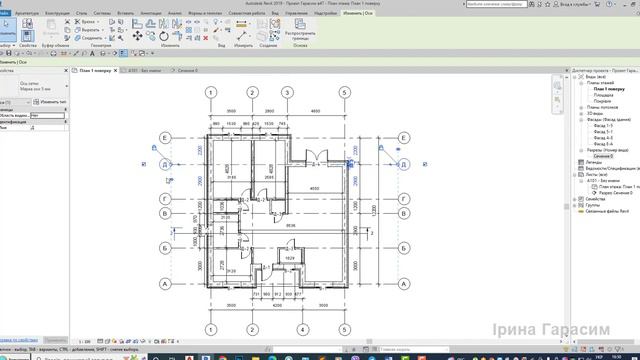The image size is (640, 360).
Task: Click the favorites star icon in title bar
Action: click(548, 4)
